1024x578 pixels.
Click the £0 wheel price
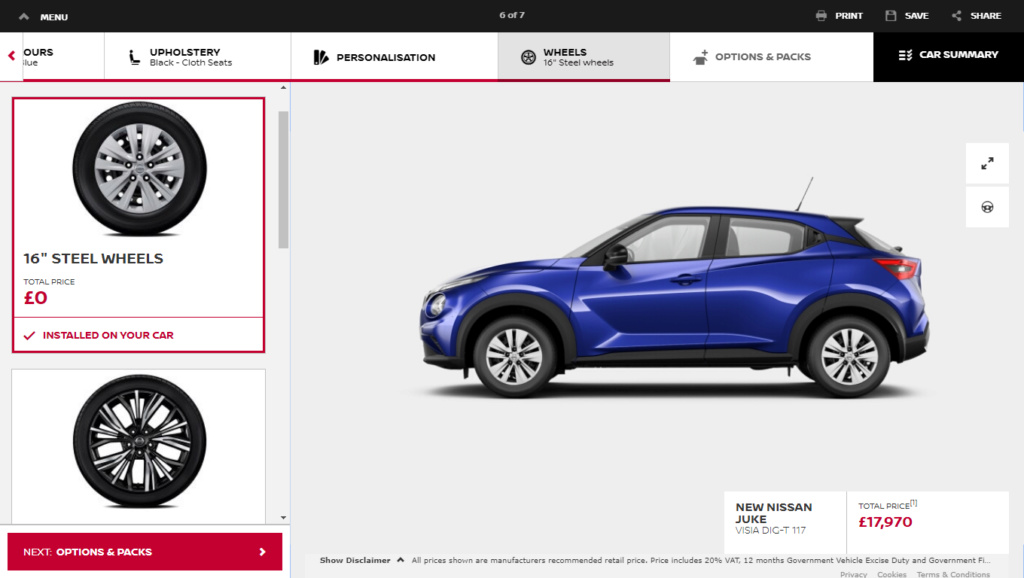[35, 298]
